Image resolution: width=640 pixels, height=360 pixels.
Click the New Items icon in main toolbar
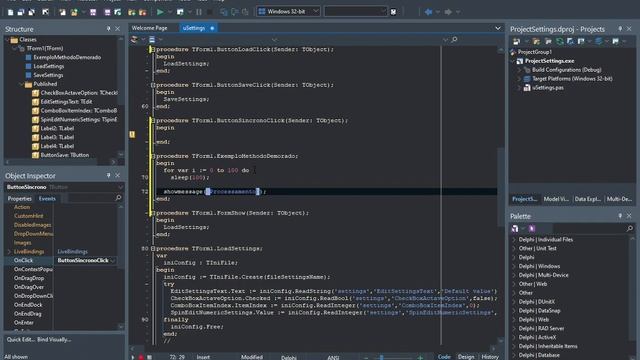pyautogui.click(x=11, y=12)
